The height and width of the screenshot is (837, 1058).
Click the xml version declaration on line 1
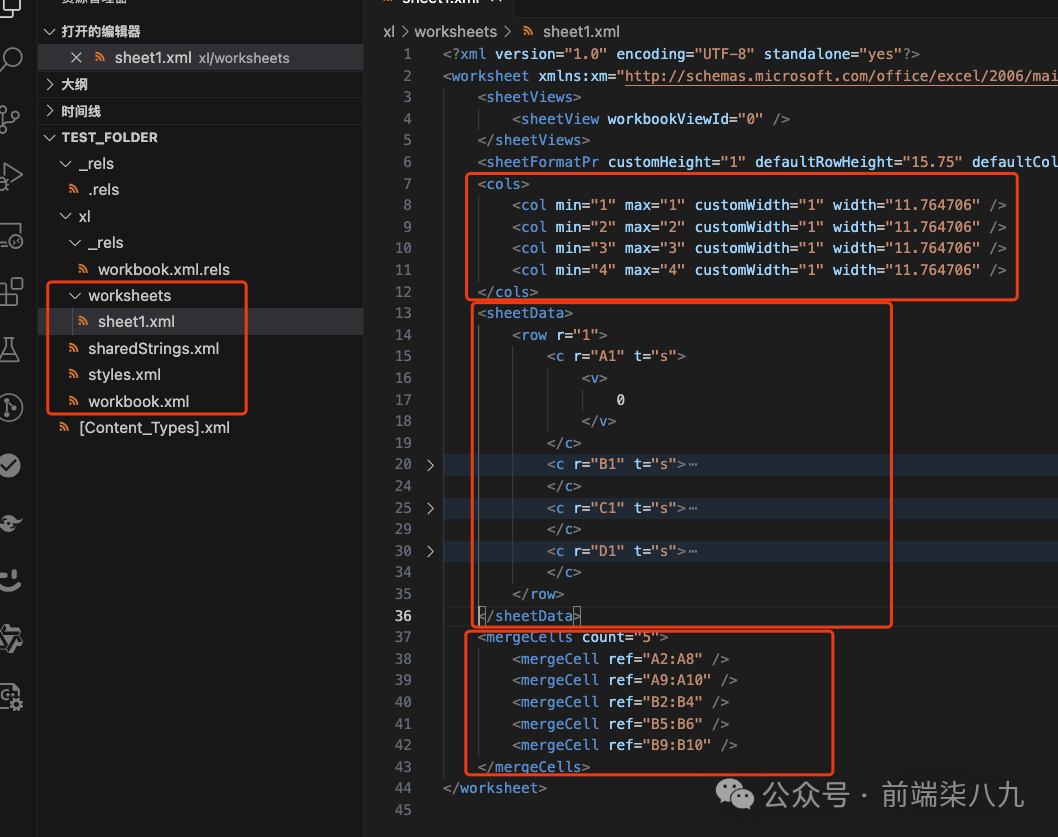click(x=681, y=54)
